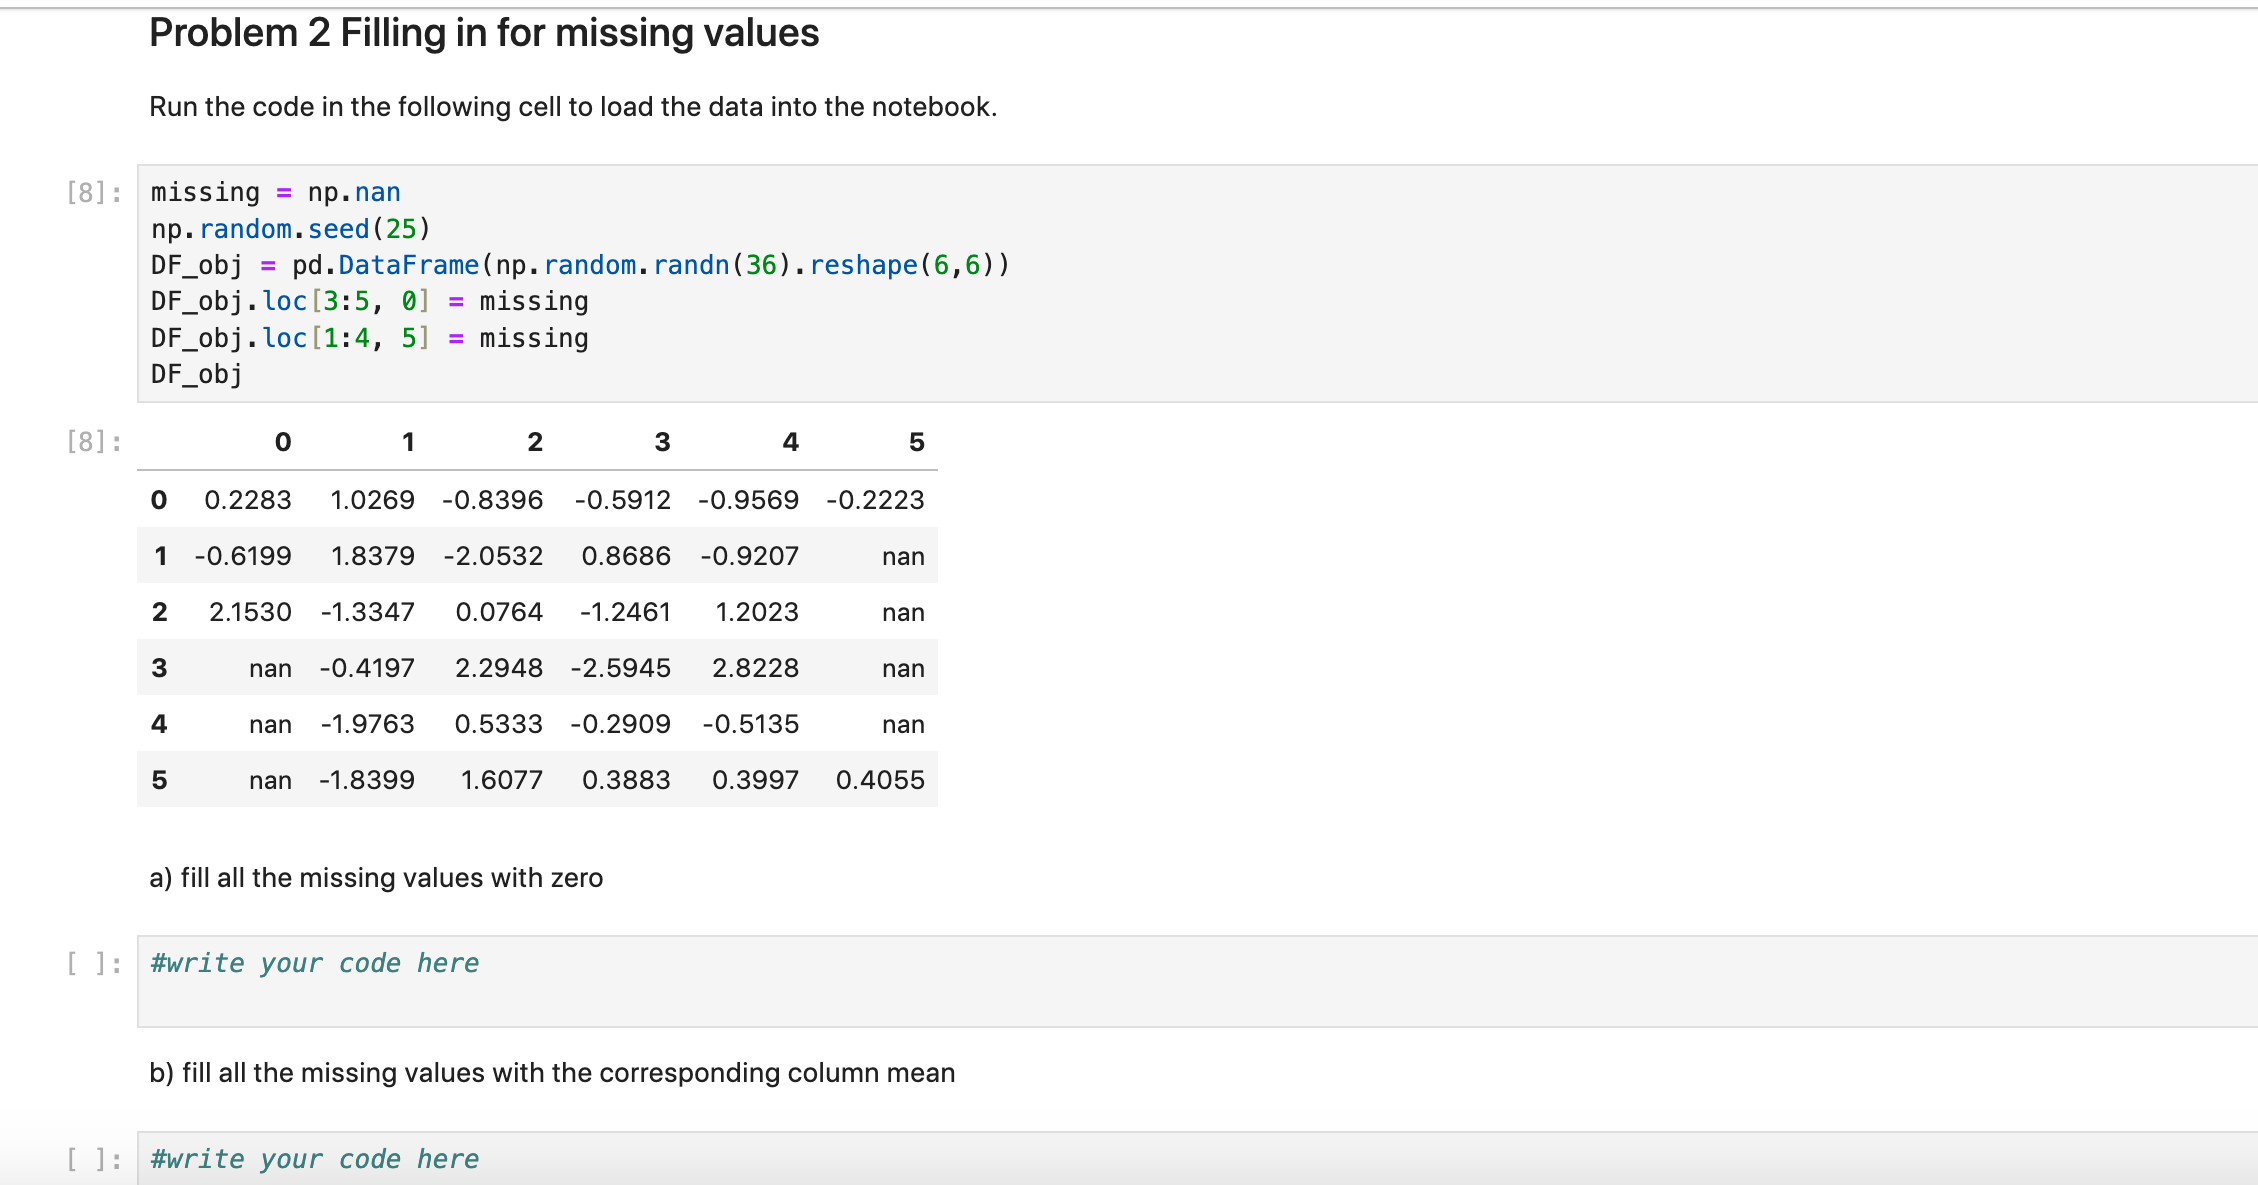Click the empty prompt beside part a cell
Viewport: 2258px width, 1185px height.
(94, 963)
